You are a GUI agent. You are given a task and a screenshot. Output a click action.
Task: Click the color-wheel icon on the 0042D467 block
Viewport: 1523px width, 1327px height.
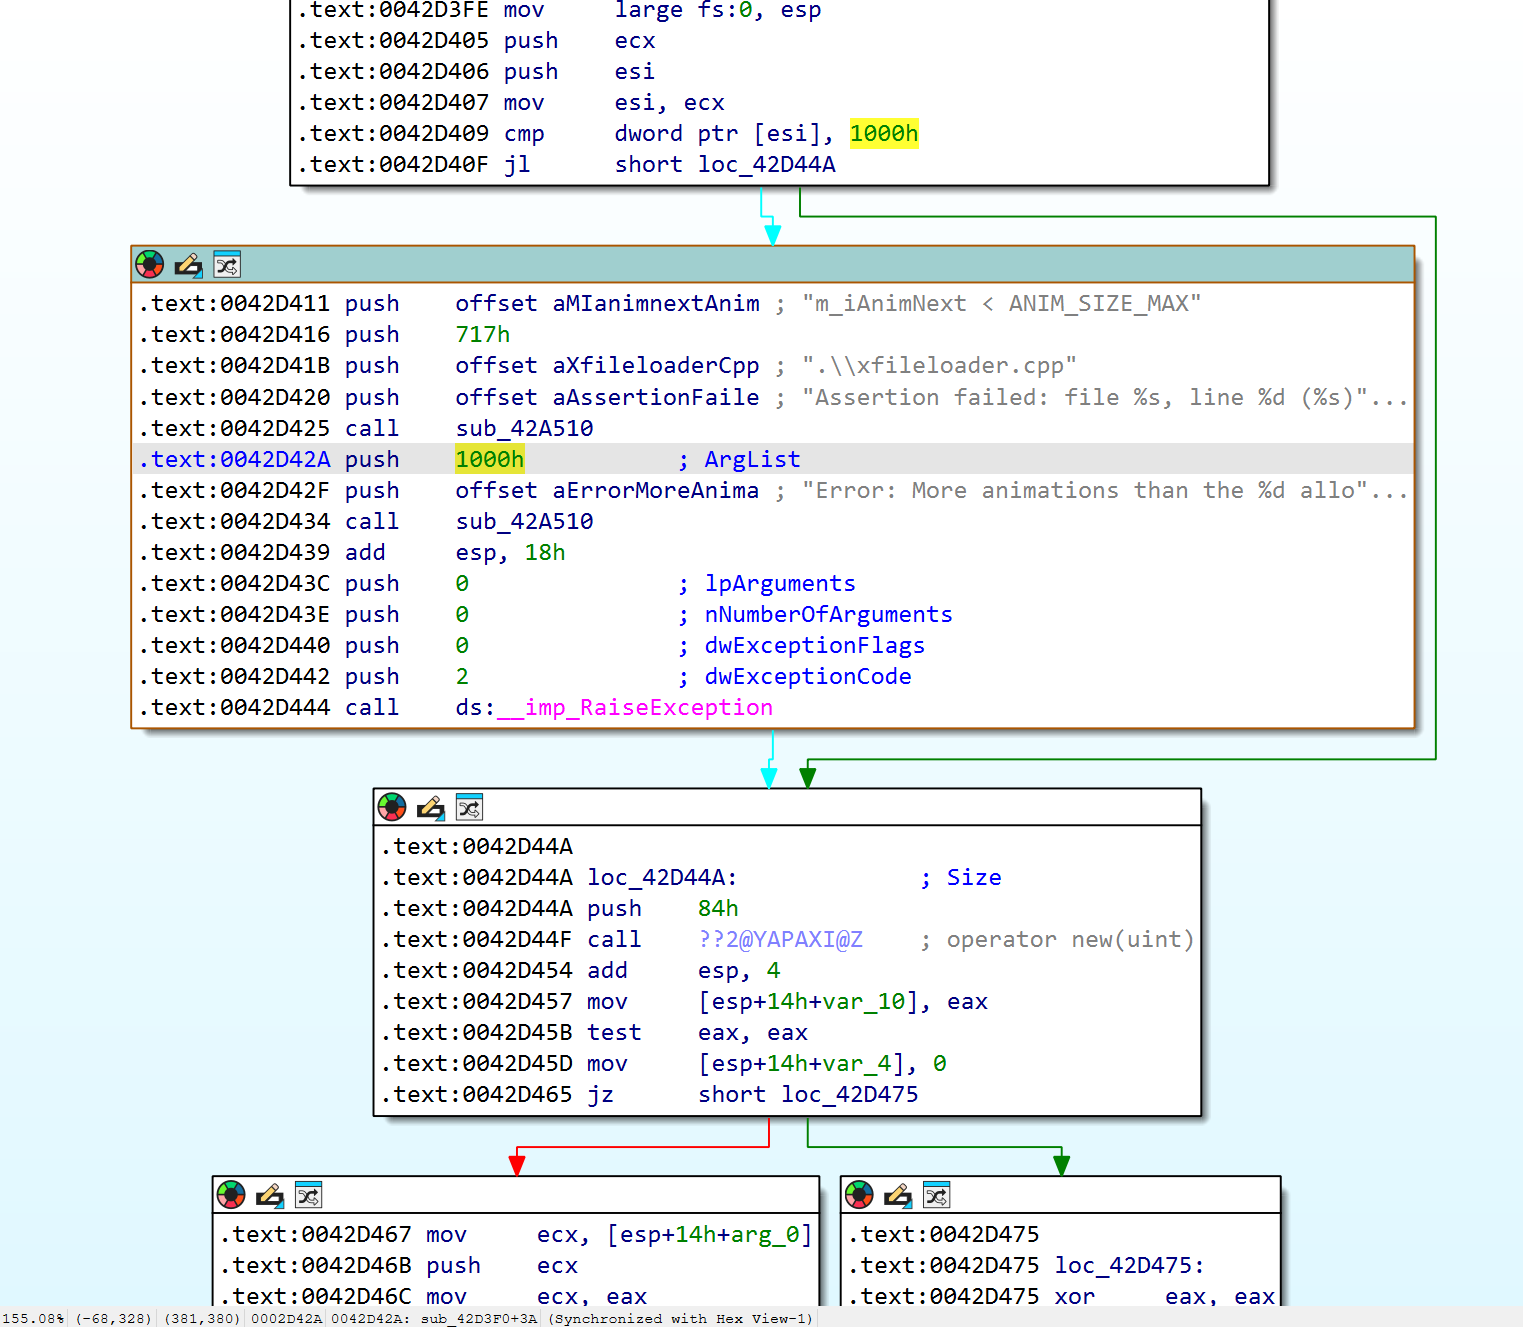coord(231,1194)
